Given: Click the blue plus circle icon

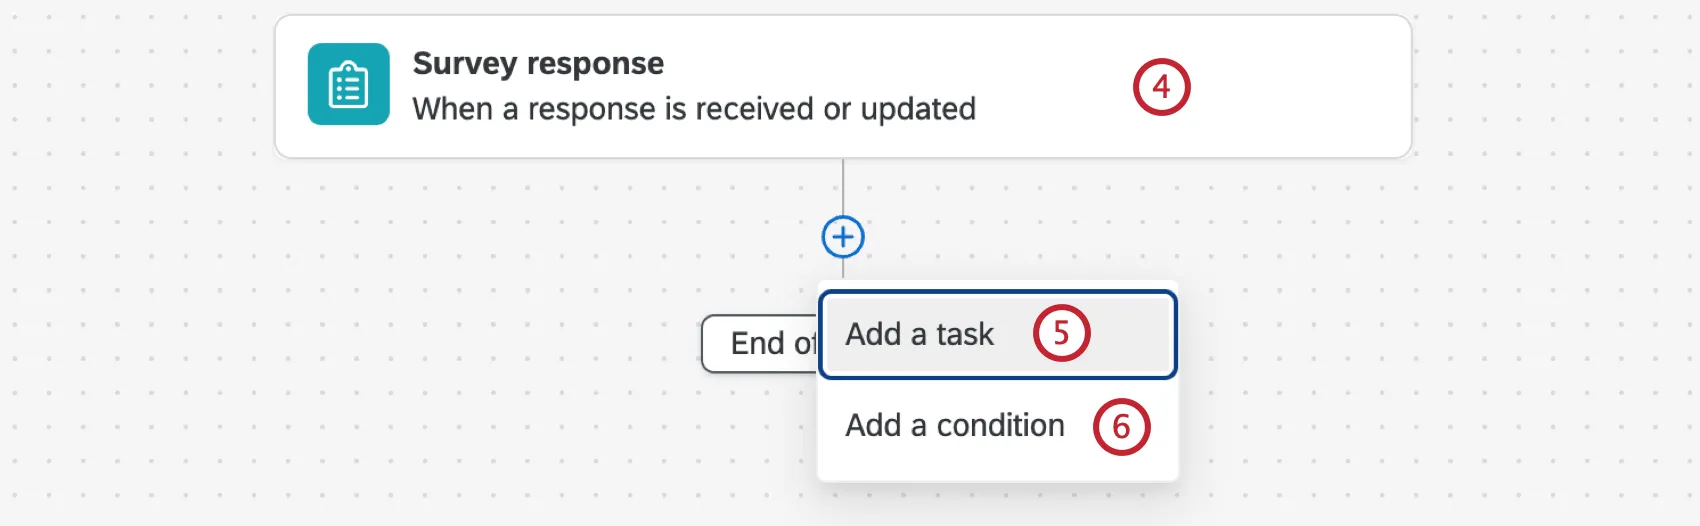Looking at the screenshot, I should coord(843,237).
